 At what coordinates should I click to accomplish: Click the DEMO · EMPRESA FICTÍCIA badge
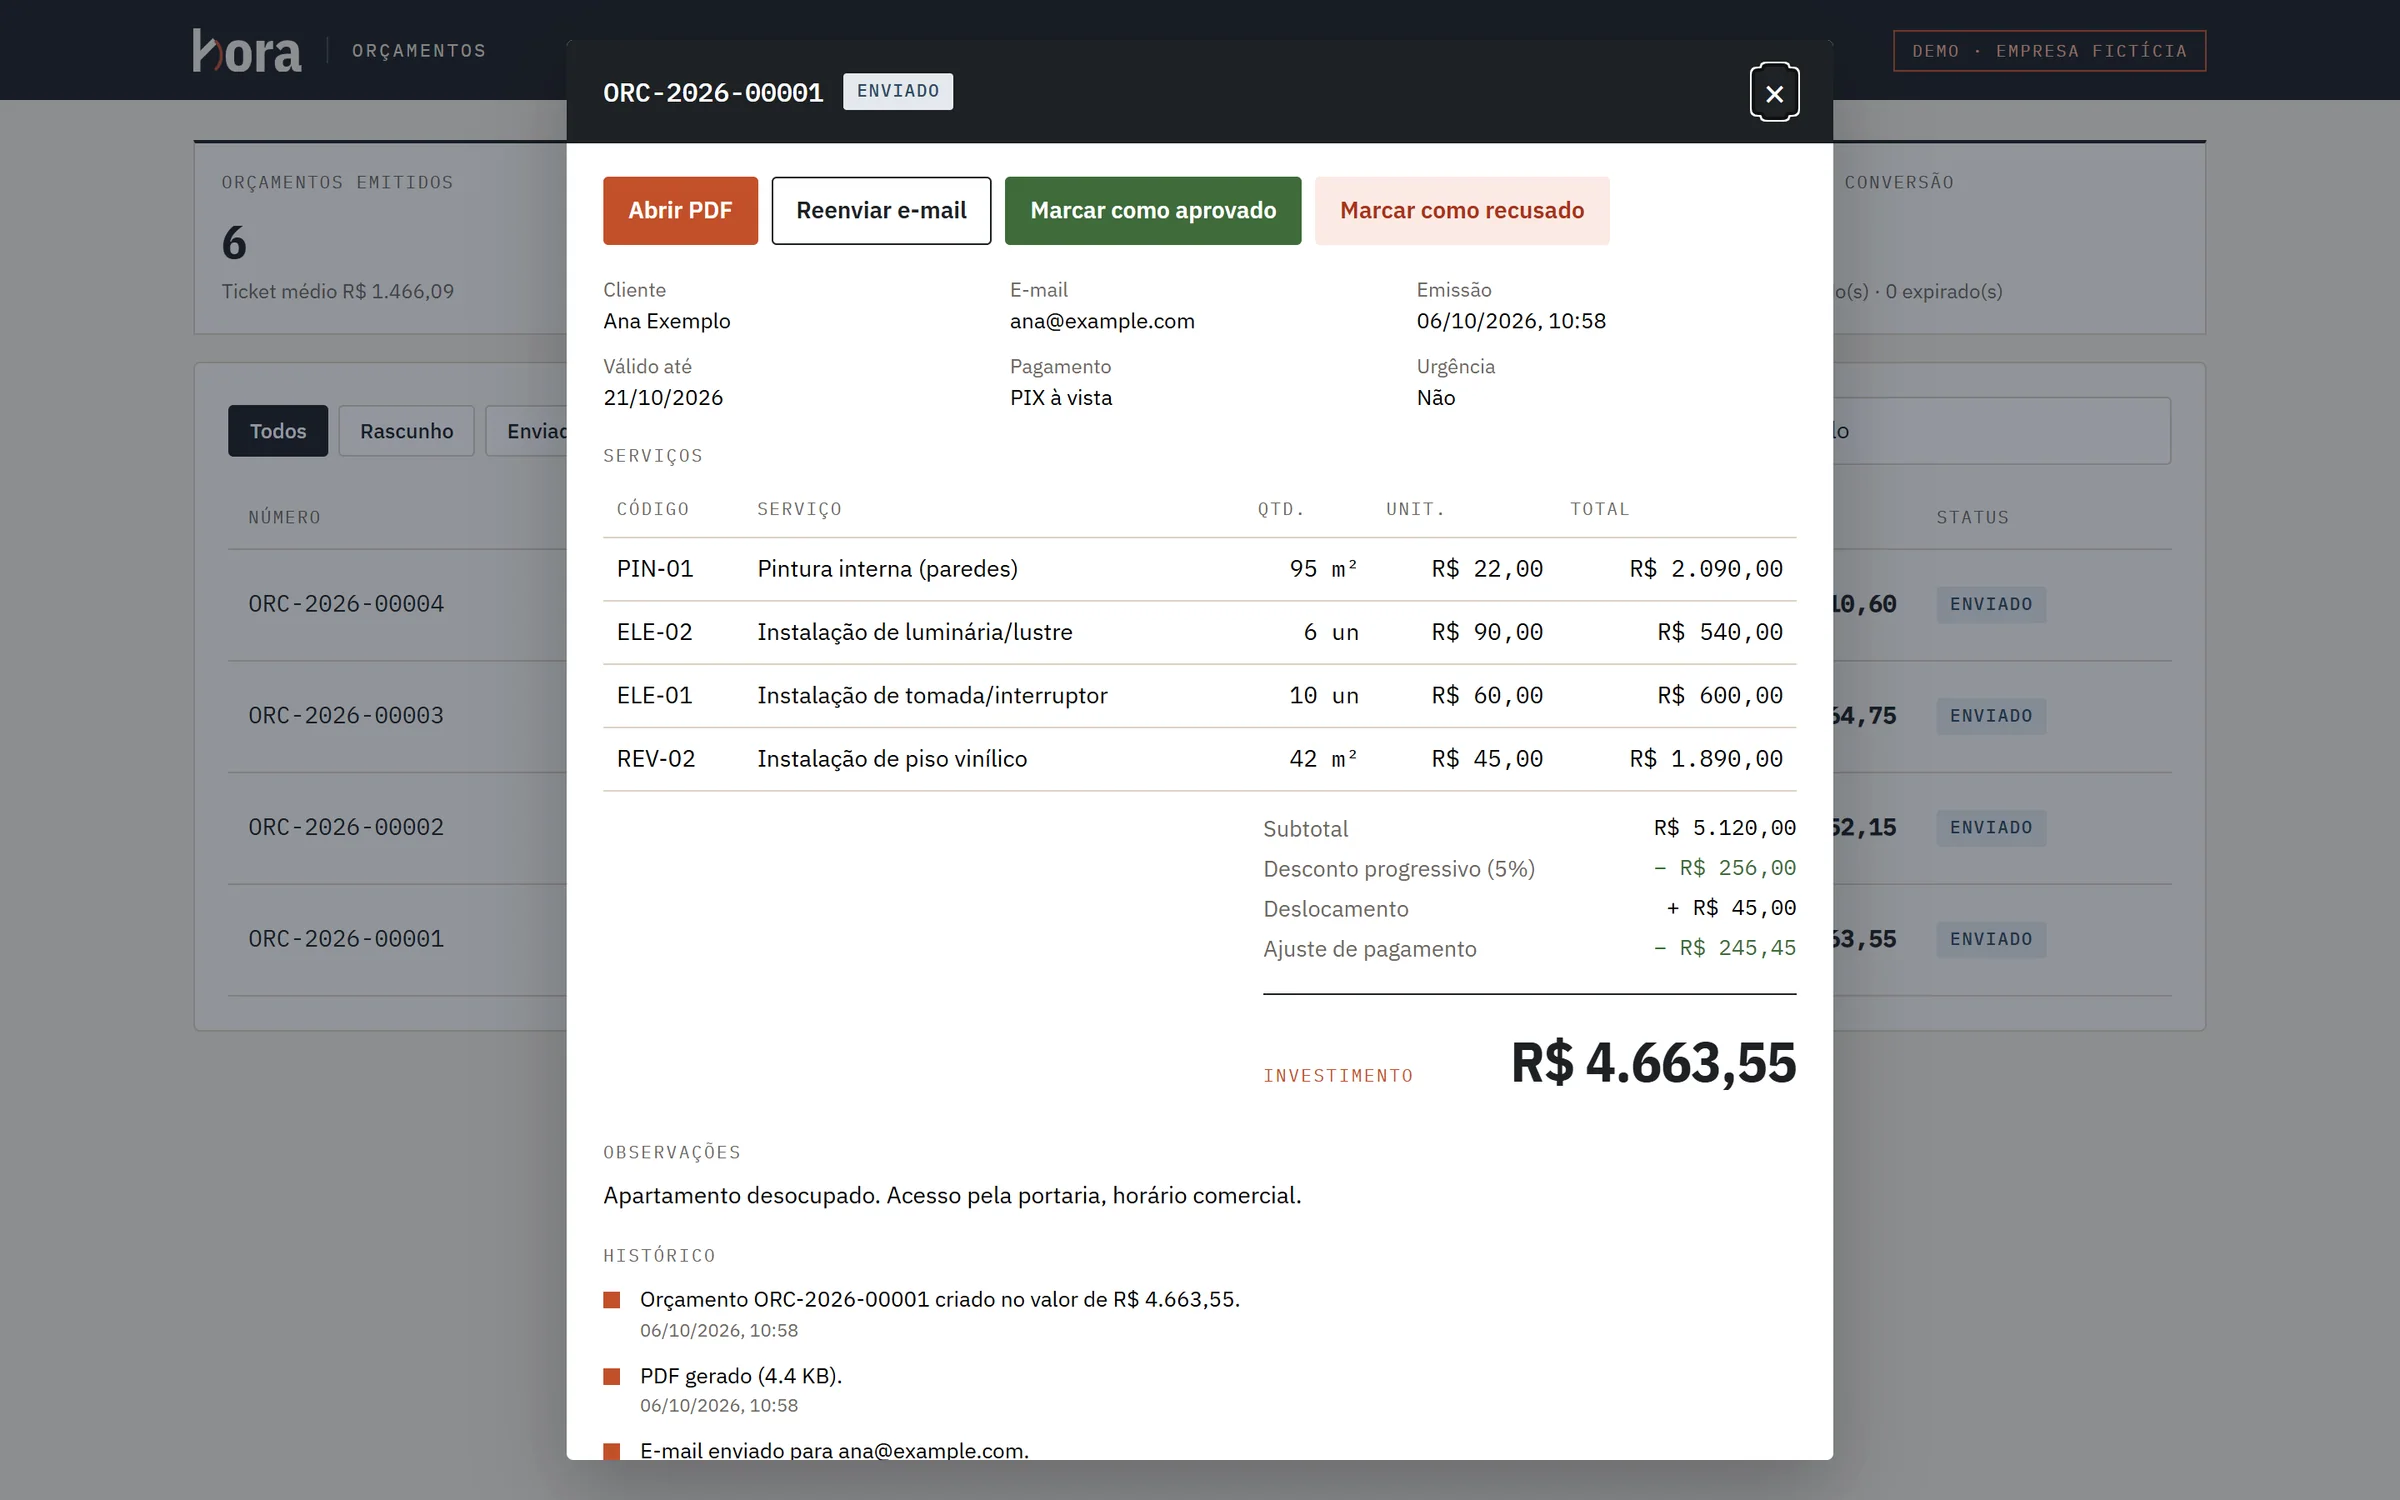click(2049, 51)
